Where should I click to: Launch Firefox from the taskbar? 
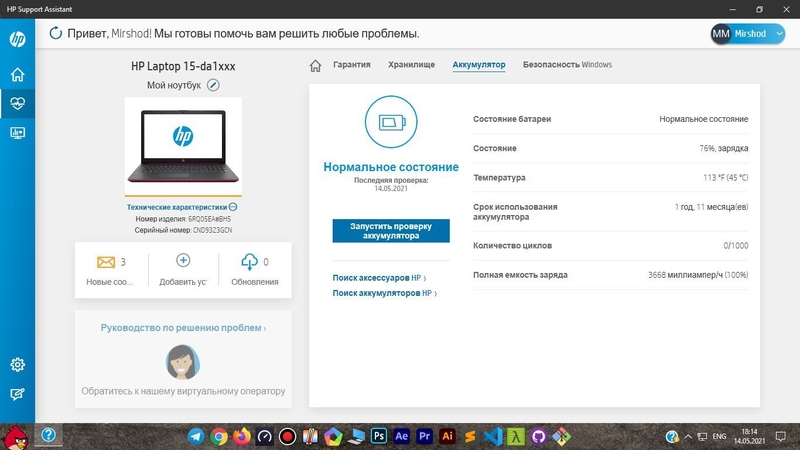coord(242,436)
